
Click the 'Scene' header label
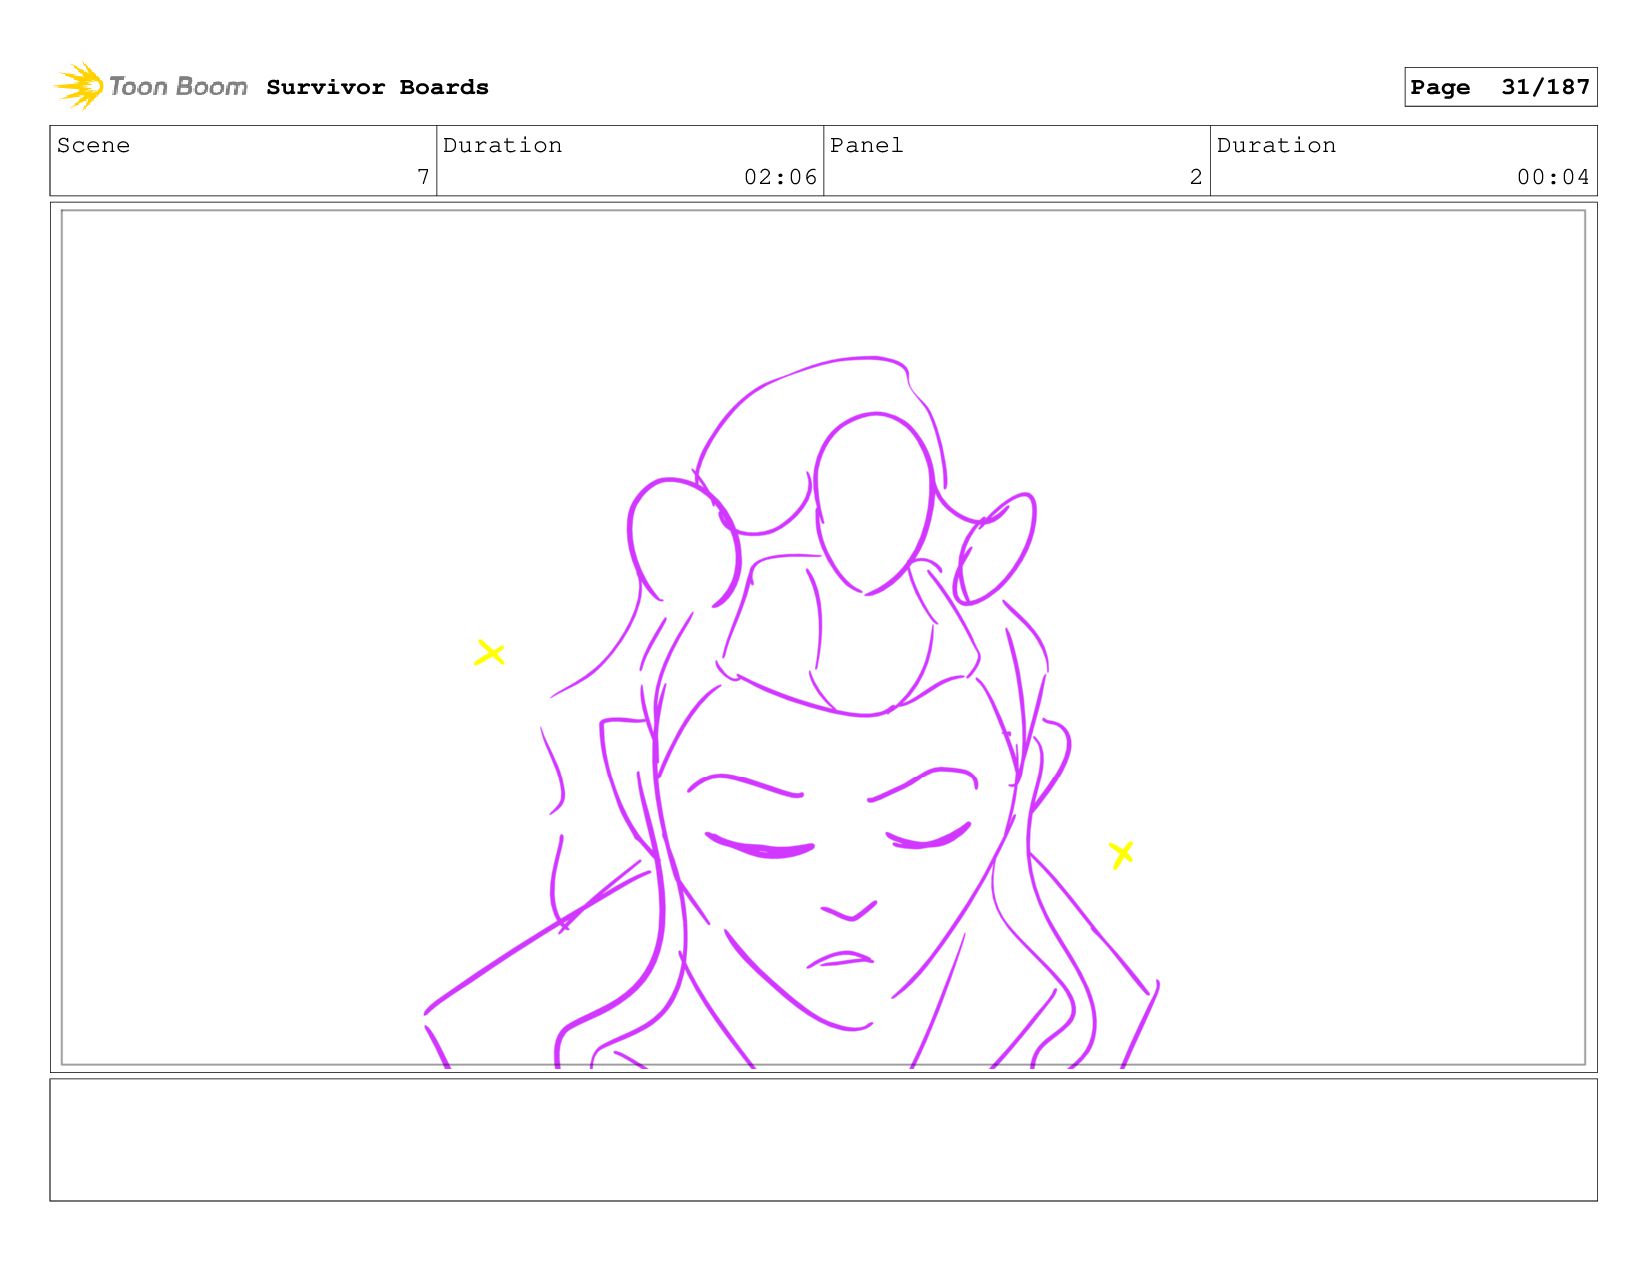click(x=93, y=145)
